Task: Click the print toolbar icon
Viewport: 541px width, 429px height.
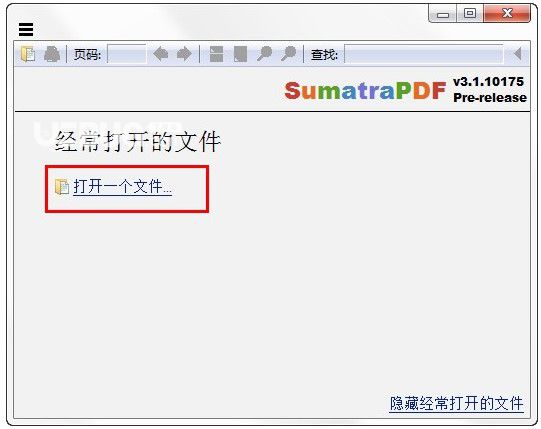Action: click(52, 54)
